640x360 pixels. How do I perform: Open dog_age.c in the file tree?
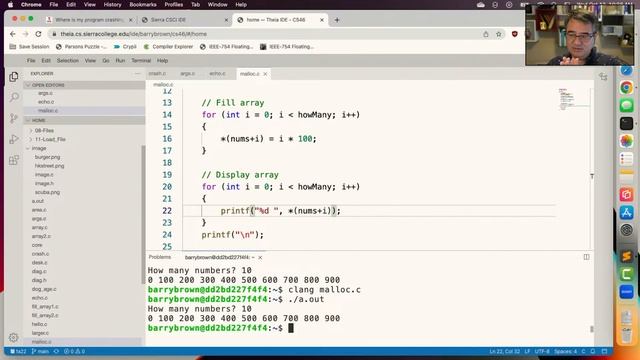click(44, 289)
